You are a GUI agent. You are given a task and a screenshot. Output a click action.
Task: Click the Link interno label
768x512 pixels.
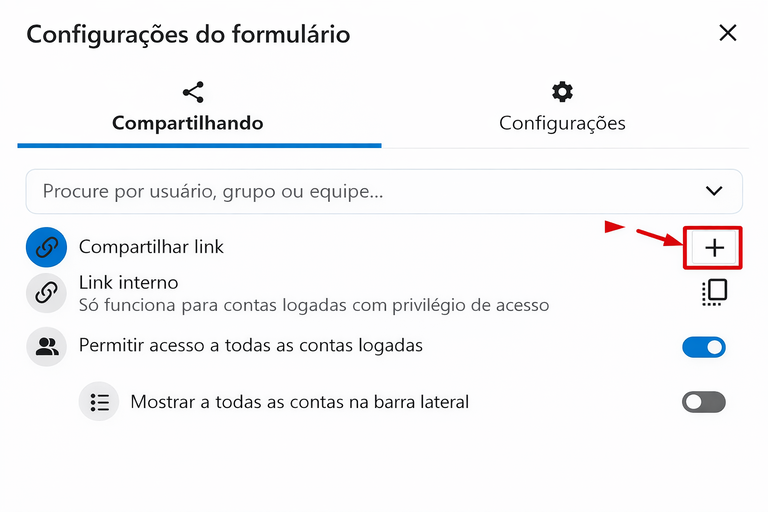click(129, 283)
